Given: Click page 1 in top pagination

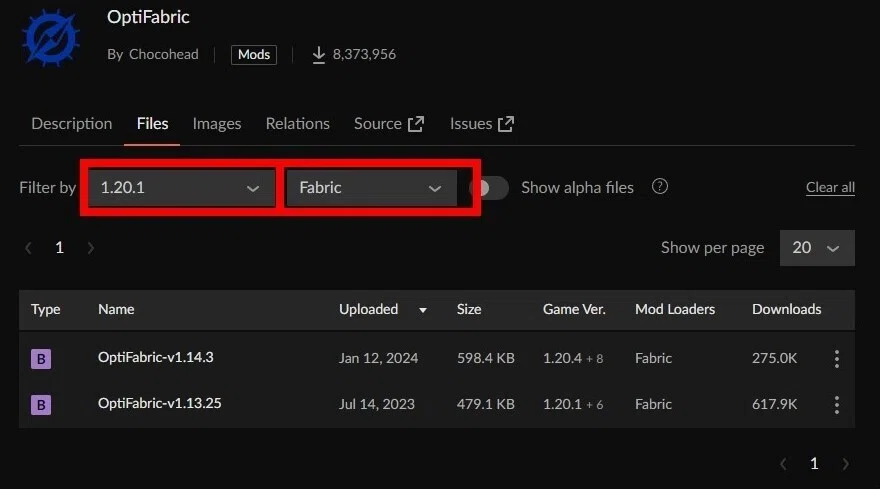Looking at the screenshot, I should [59, 248].
